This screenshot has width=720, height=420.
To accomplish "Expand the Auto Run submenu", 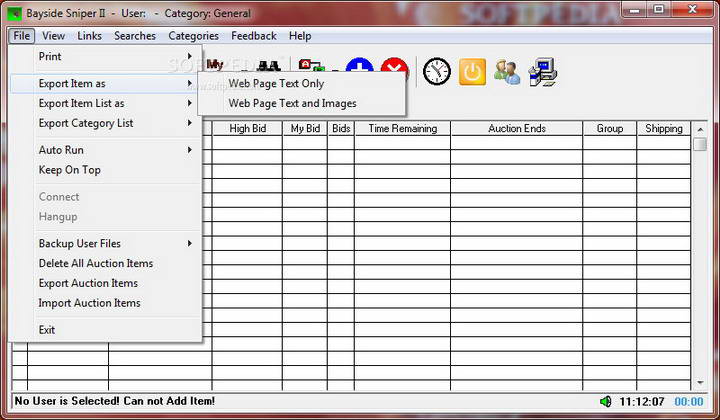I will tap(105, 150).
